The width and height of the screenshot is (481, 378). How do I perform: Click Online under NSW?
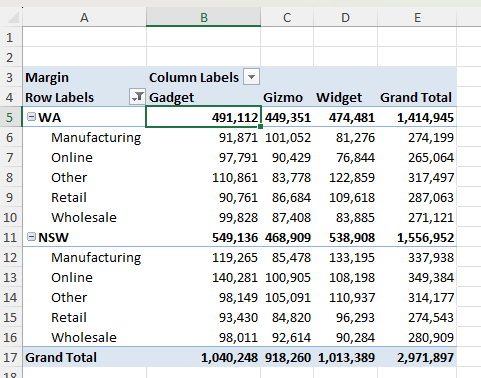[x=72, y=277]
